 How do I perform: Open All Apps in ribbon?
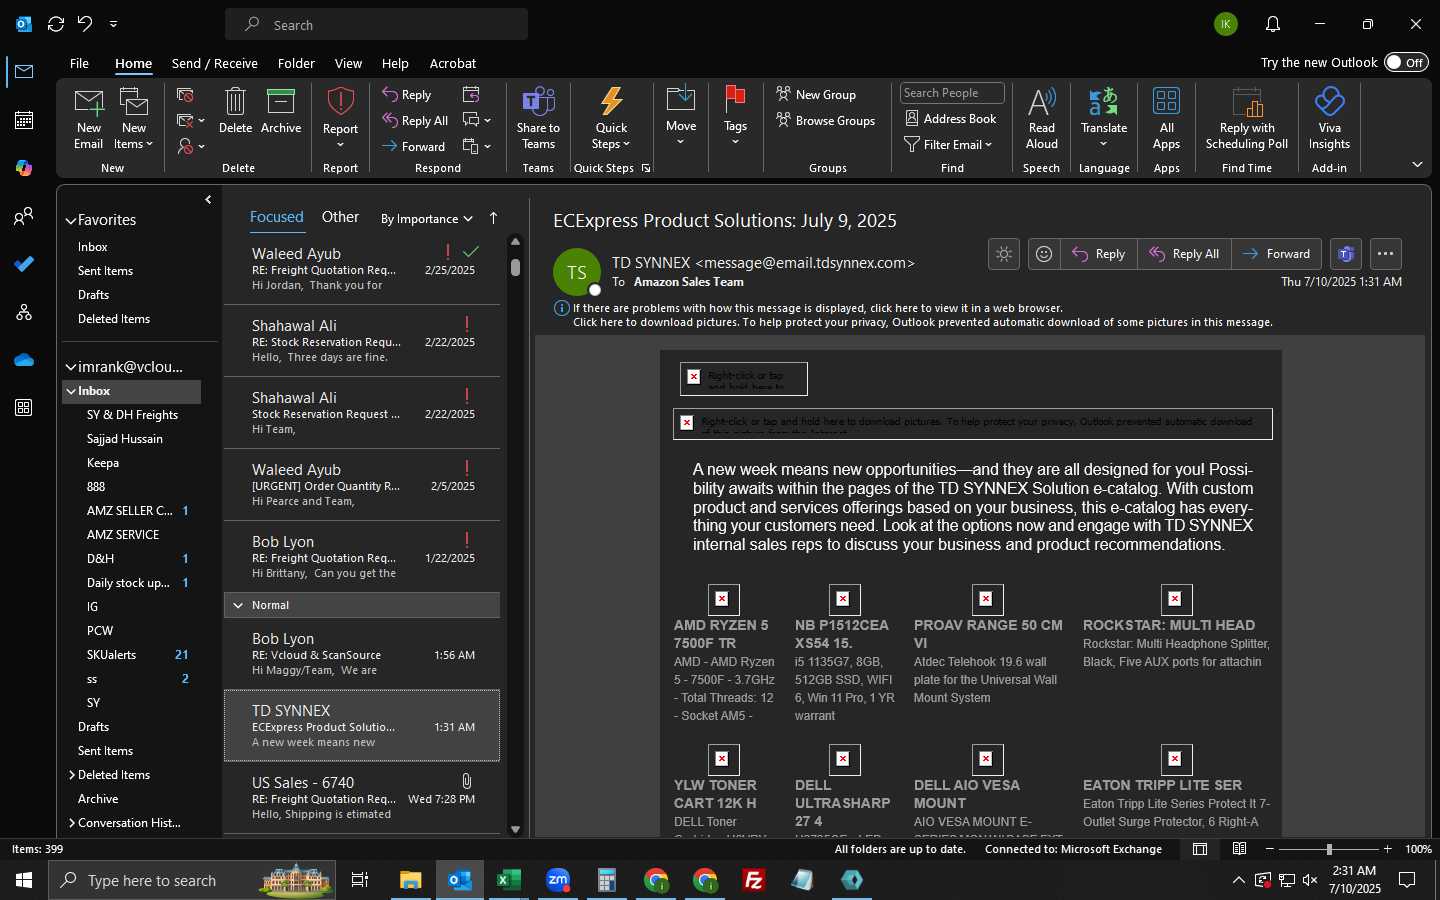(x=1166, y=118)
